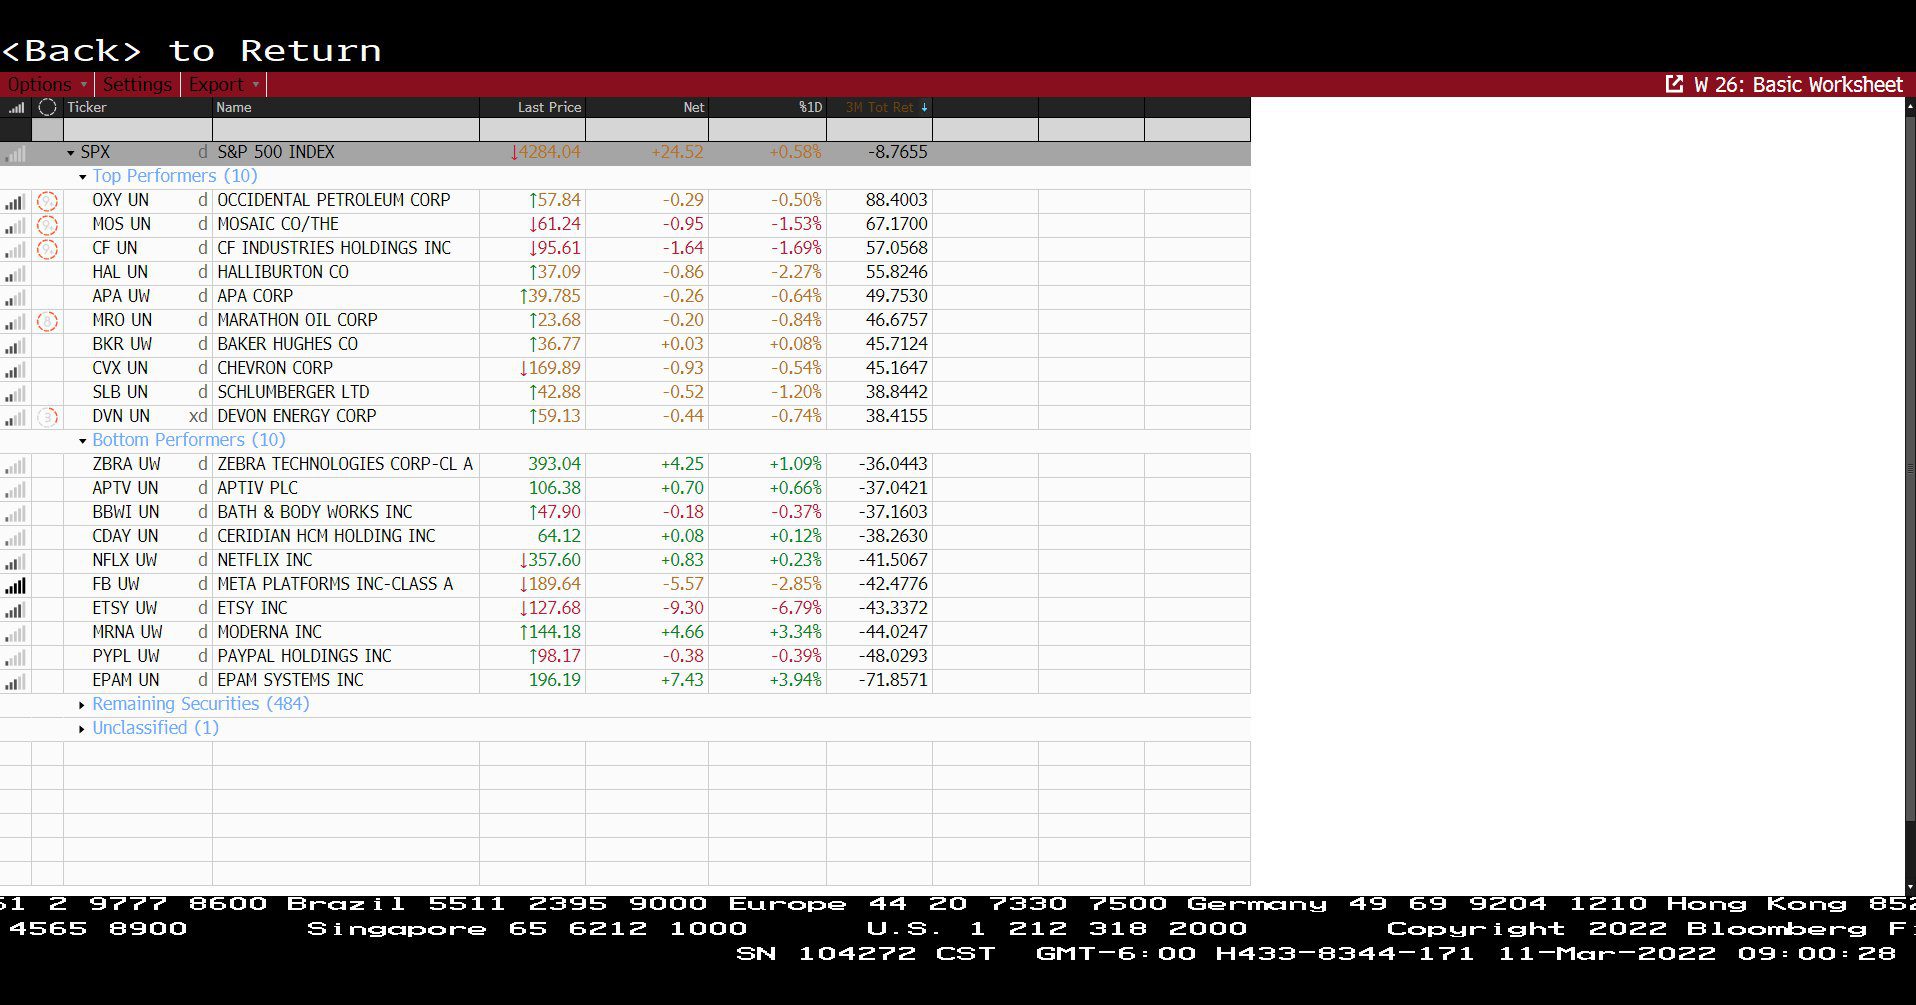1916x1005 pixels.
Task: Open the pop-out window icon beside W 26
Action: tap(1674, 84)
